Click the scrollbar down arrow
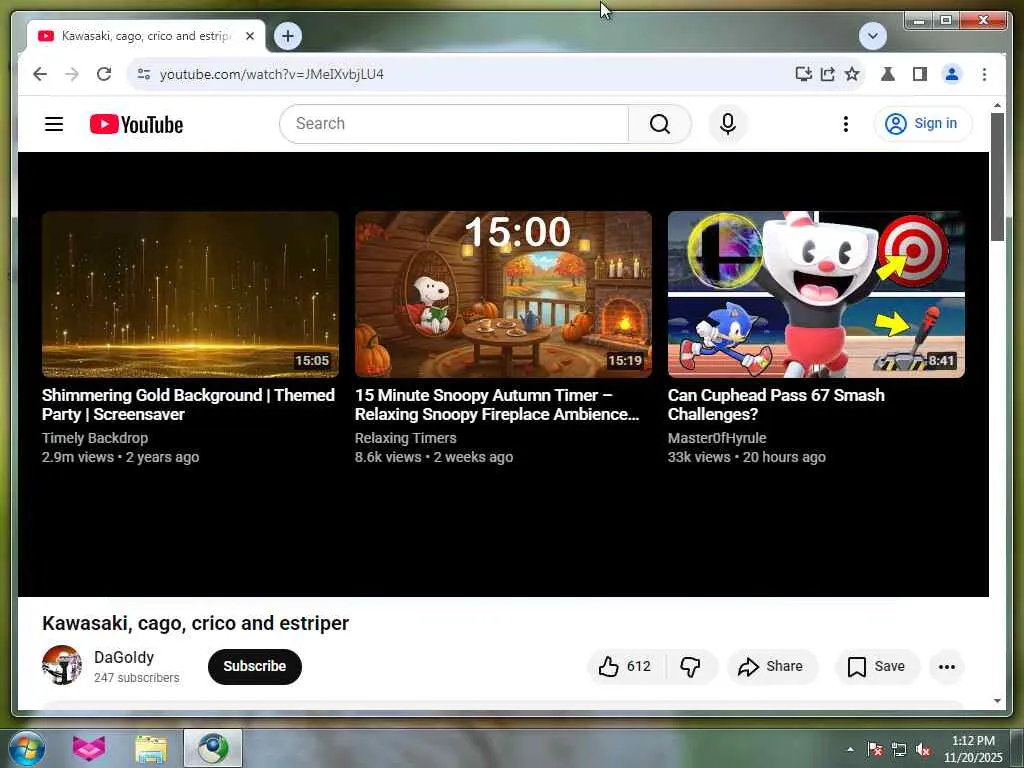Image resolution: width=1024 pixels, height=768 pixels. tap(997, 701)
